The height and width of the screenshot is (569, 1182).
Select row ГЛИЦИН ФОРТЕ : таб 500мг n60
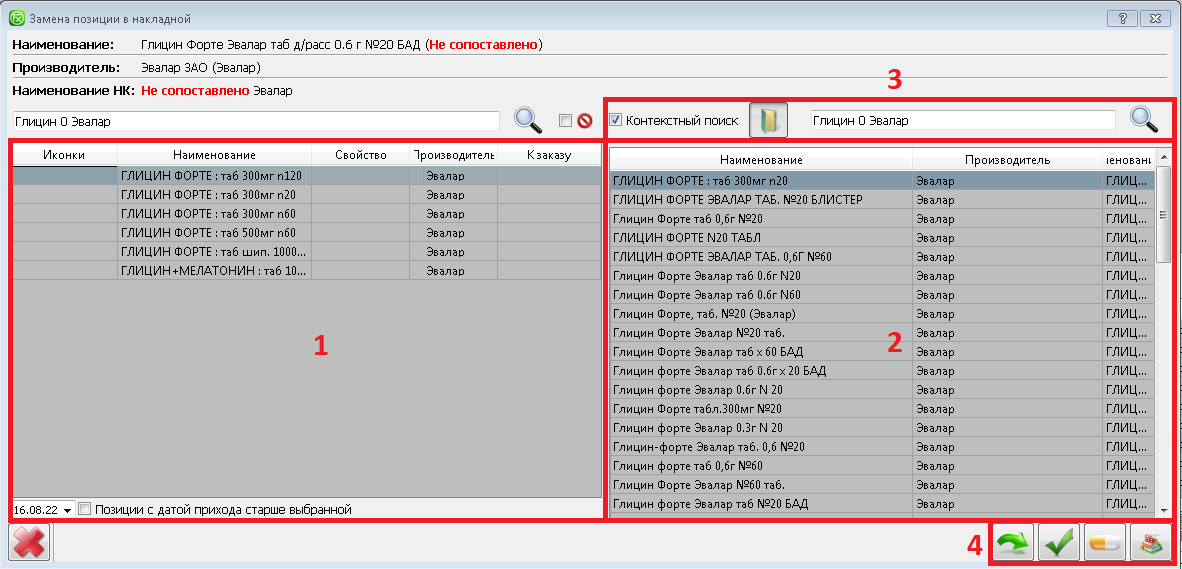point(306,233)
